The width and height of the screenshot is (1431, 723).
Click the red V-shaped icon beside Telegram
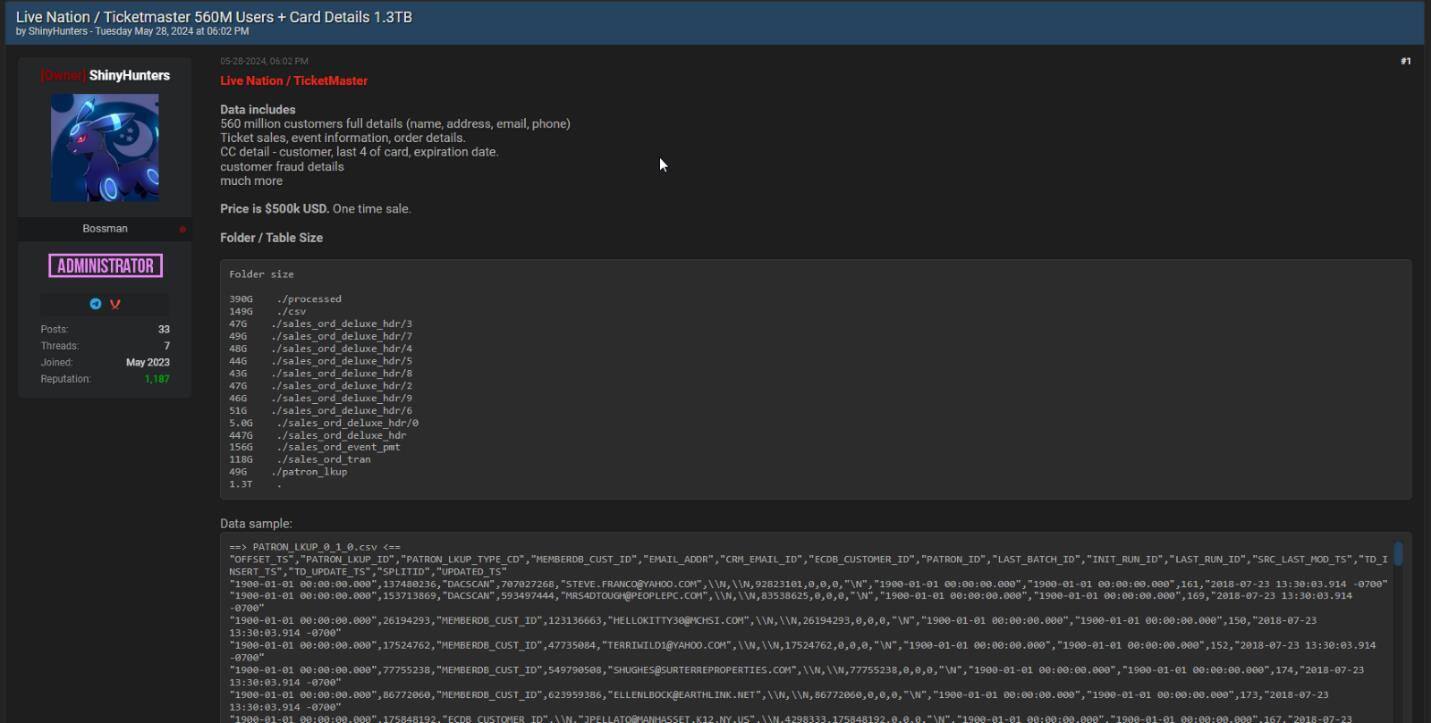click(x=115, y=304)
